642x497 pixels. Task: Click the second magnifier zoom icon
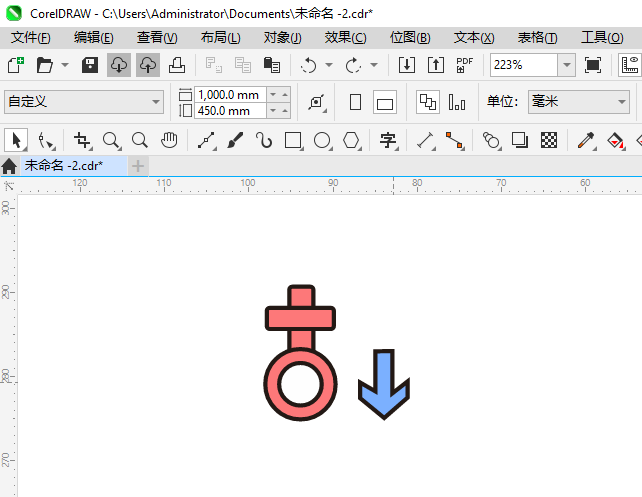click(x=140, y=140)
